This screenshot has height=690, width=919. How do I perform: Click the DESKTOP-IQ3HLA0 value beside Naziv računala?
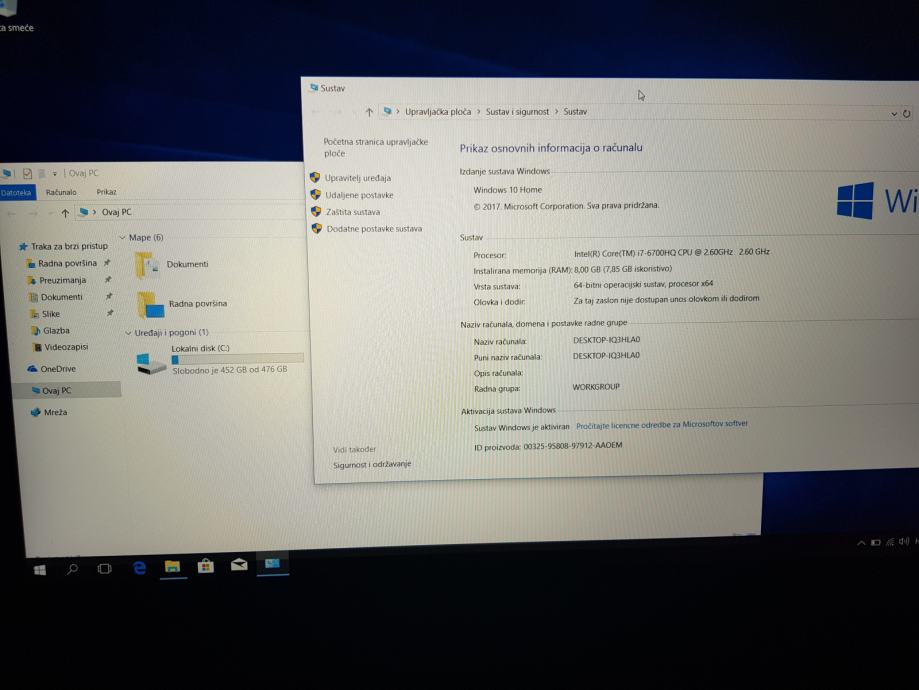coord(607,339)
